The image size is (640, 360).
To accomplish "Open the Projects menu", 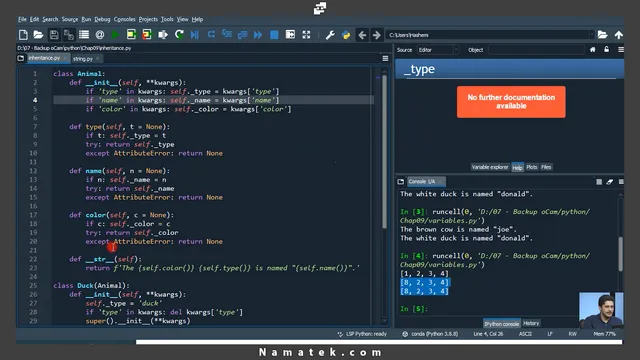I will click(x=148, y=19).
